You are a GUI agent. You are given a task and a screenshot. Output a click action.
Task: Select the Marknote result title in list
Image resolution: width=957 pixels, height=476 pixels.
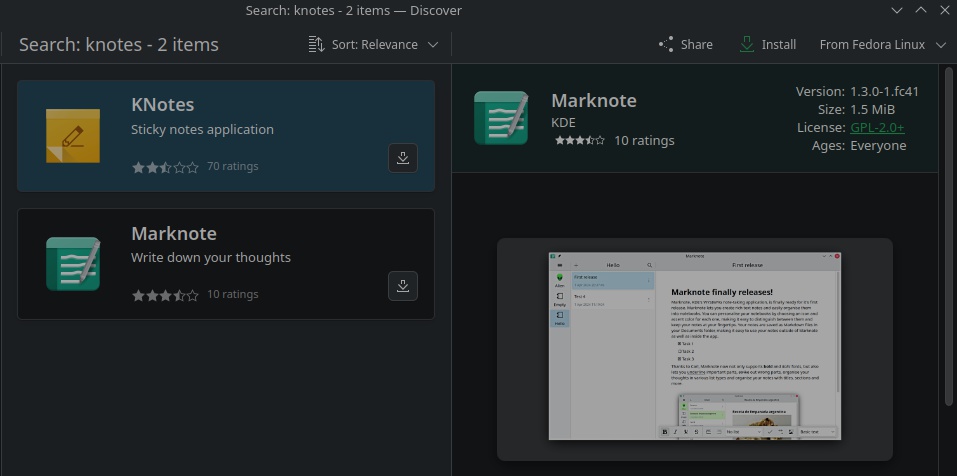[174, 233]
